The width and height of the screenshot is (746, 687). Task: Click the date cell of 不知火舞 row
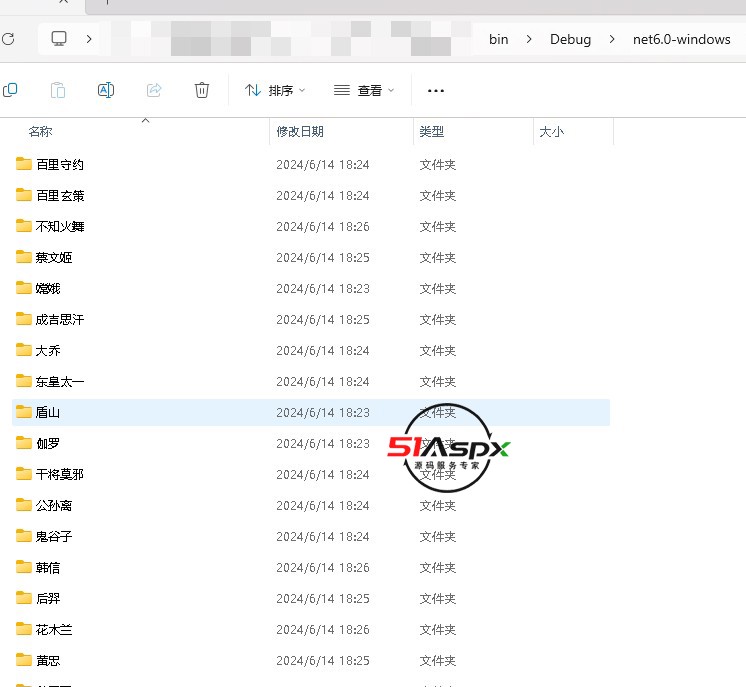point(323,226)
